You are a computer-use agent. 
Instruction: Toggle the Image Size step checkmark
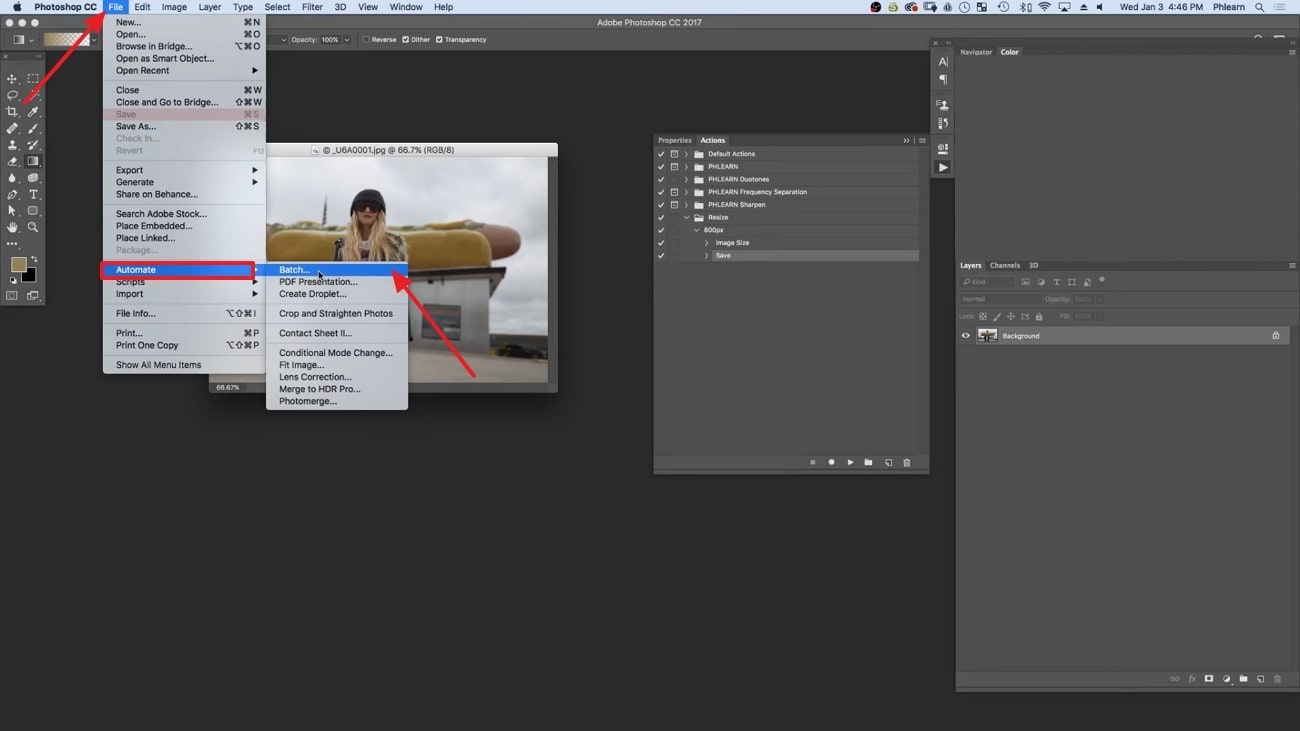(661, 243)
